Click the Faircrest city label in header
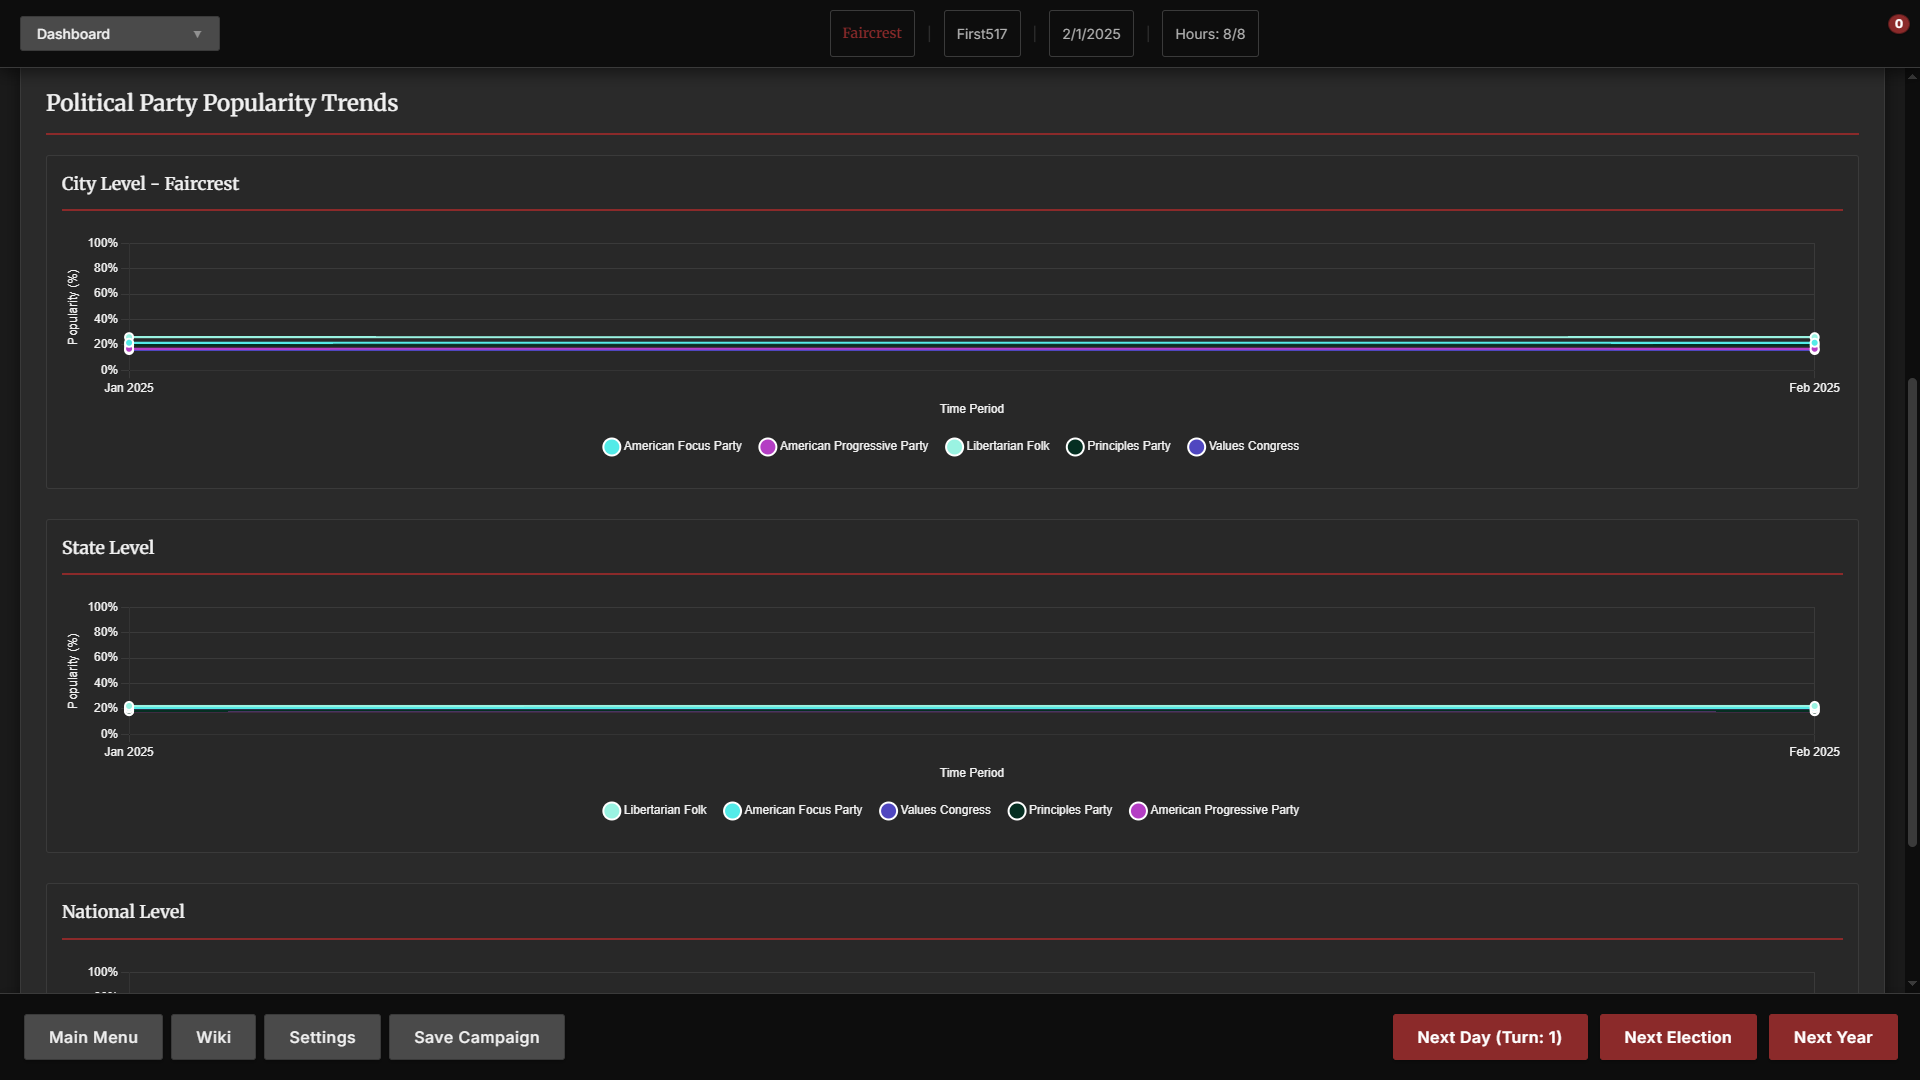 point(871,34)
